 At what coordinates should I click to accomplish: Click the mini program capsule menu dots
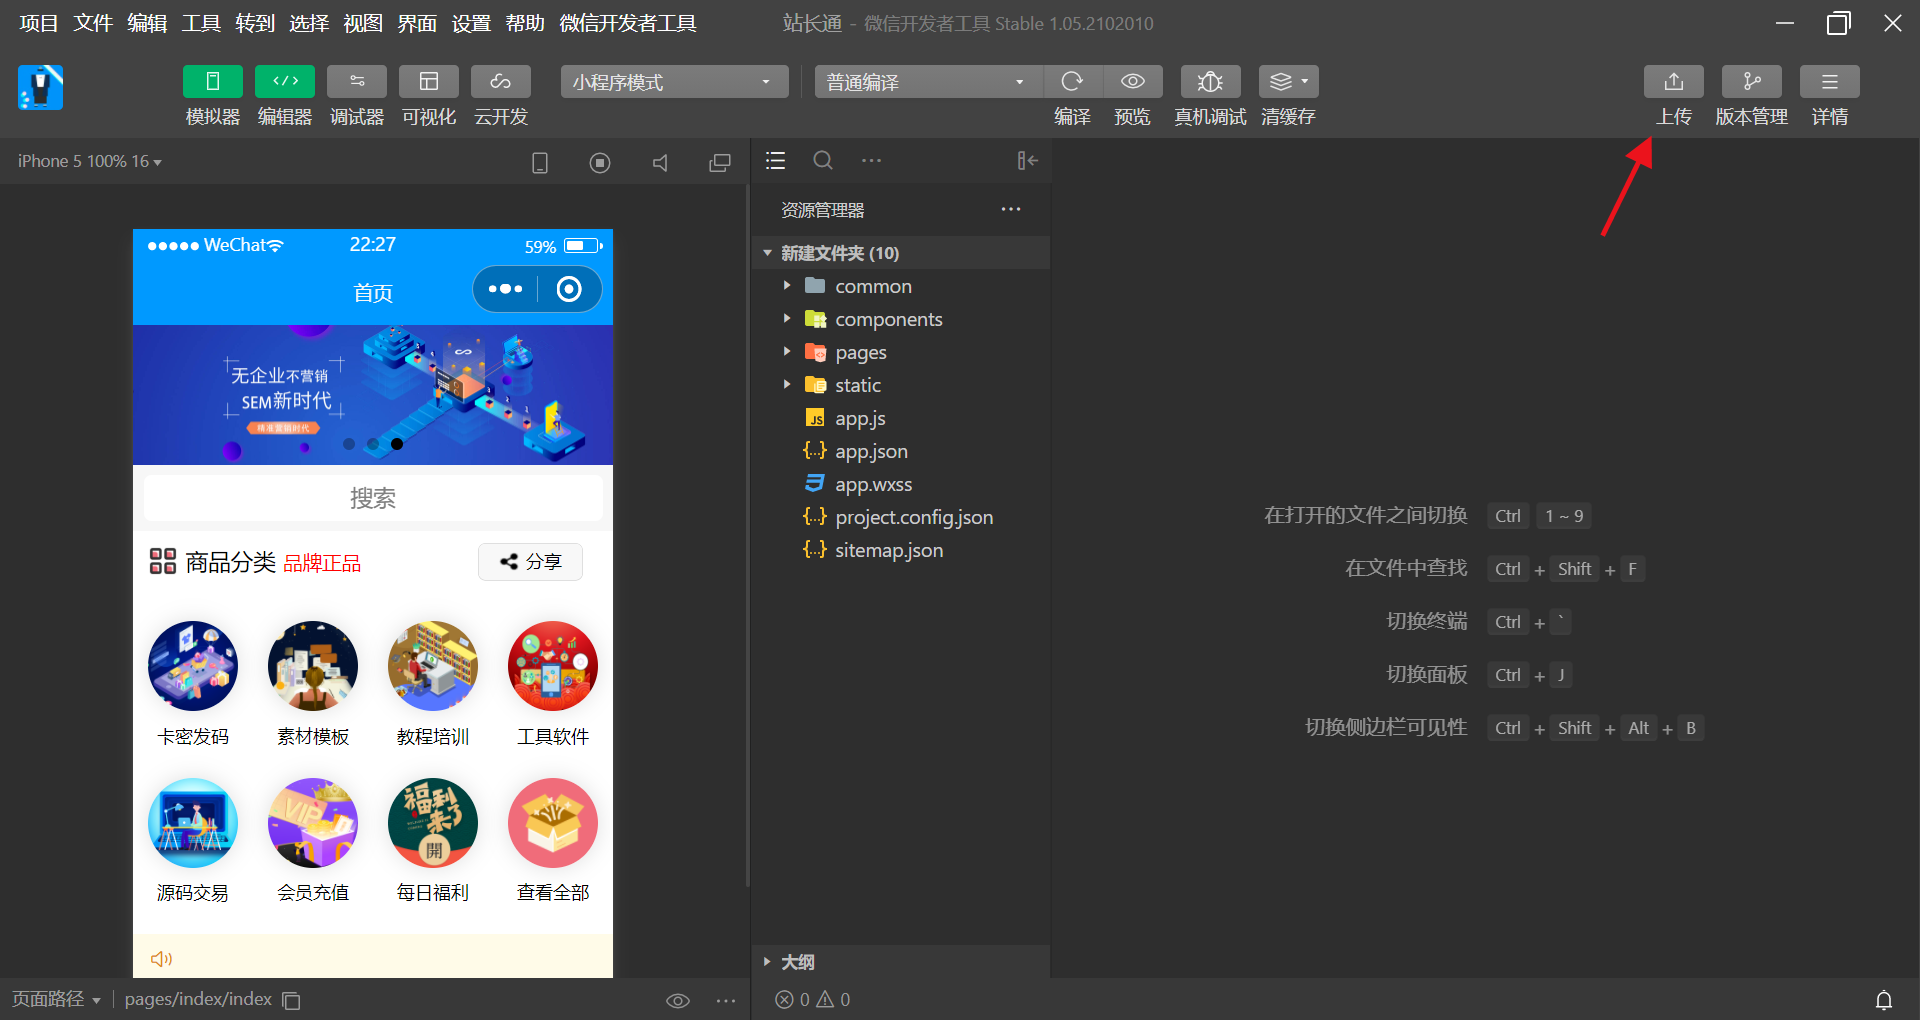505,289
